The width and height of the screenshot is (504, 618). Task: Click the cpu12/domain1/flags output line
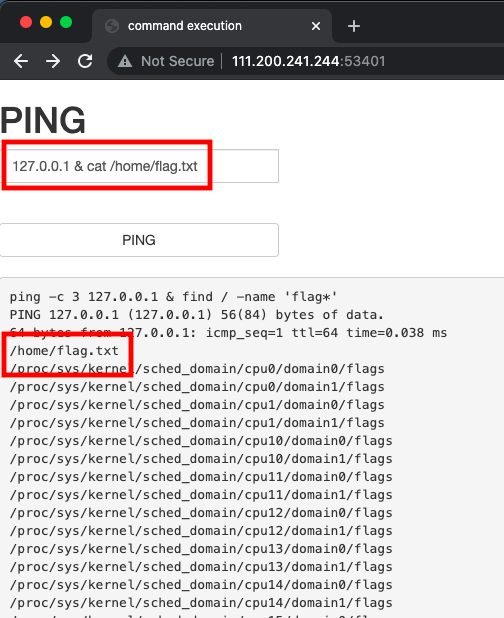(201, 531)
